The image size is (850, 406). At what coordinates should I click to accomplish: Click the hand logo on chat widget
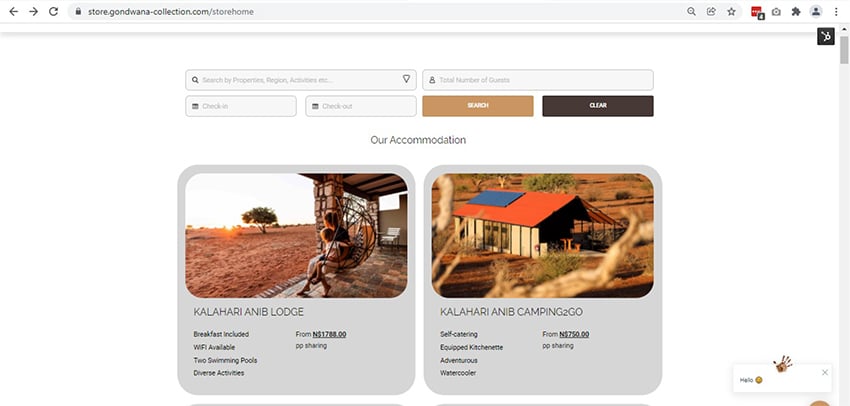pos(783,364)
